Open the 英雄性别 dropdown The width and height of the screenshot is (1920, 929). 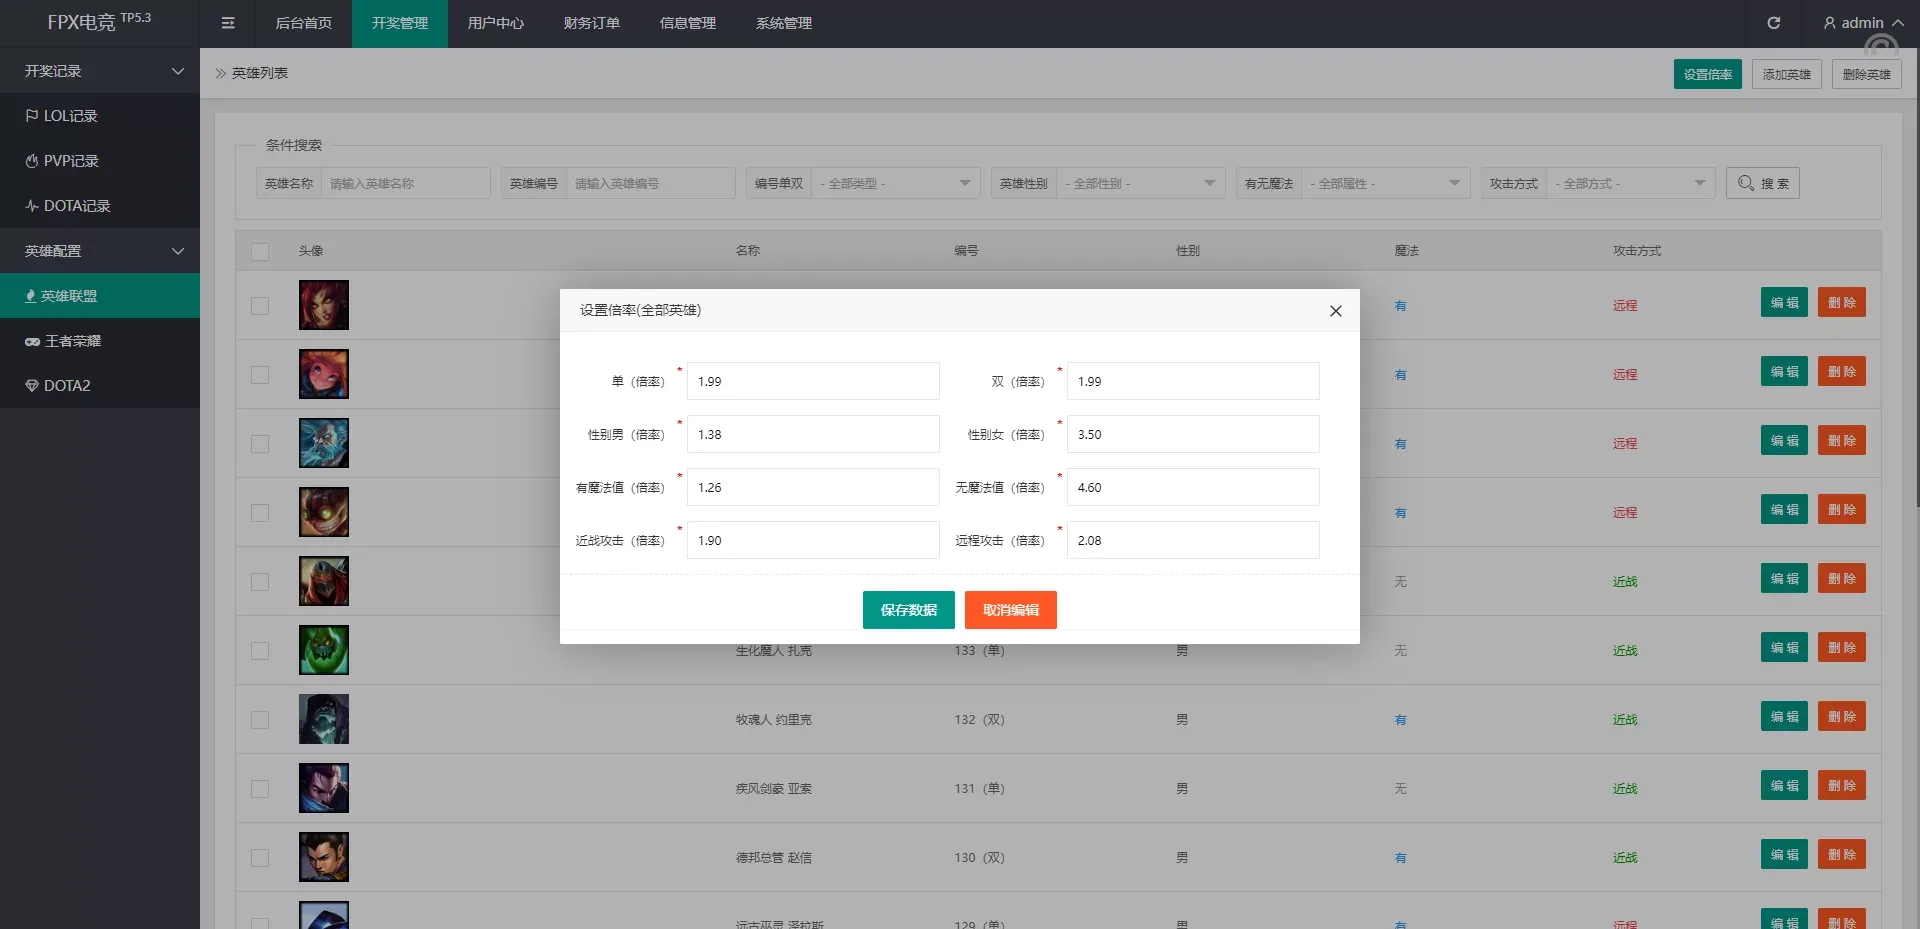1140,183
